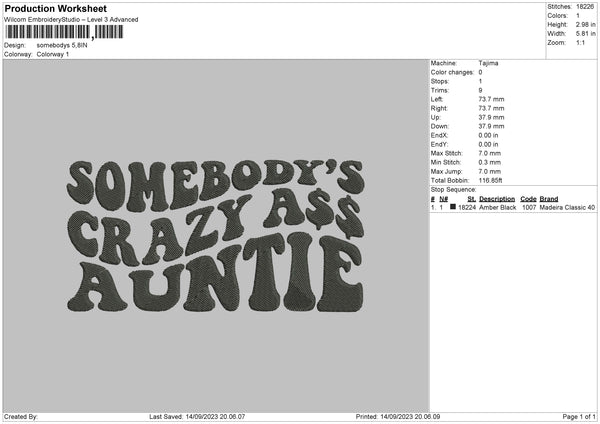The width and height of the screenshot is (600, 424).
Task: Click the Madeira Classic 40 brand entry
Action: pos(567,207)
